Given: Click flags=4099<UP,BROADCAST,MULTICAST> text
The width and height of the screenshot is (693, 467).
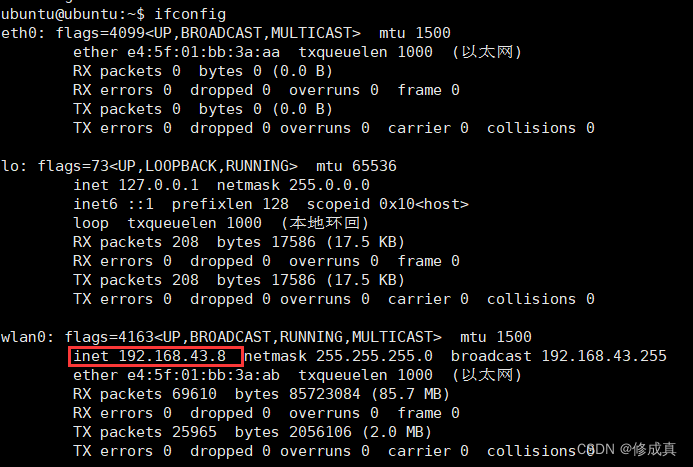Looking at the screenshot, I should [208, 33].
